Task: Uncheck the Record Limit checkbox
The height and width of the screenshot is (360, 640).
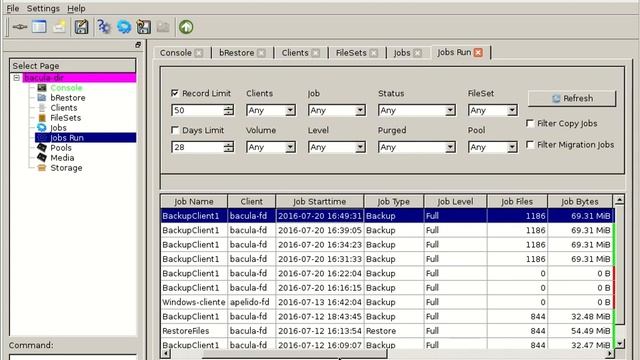Action: coord(175,93)
